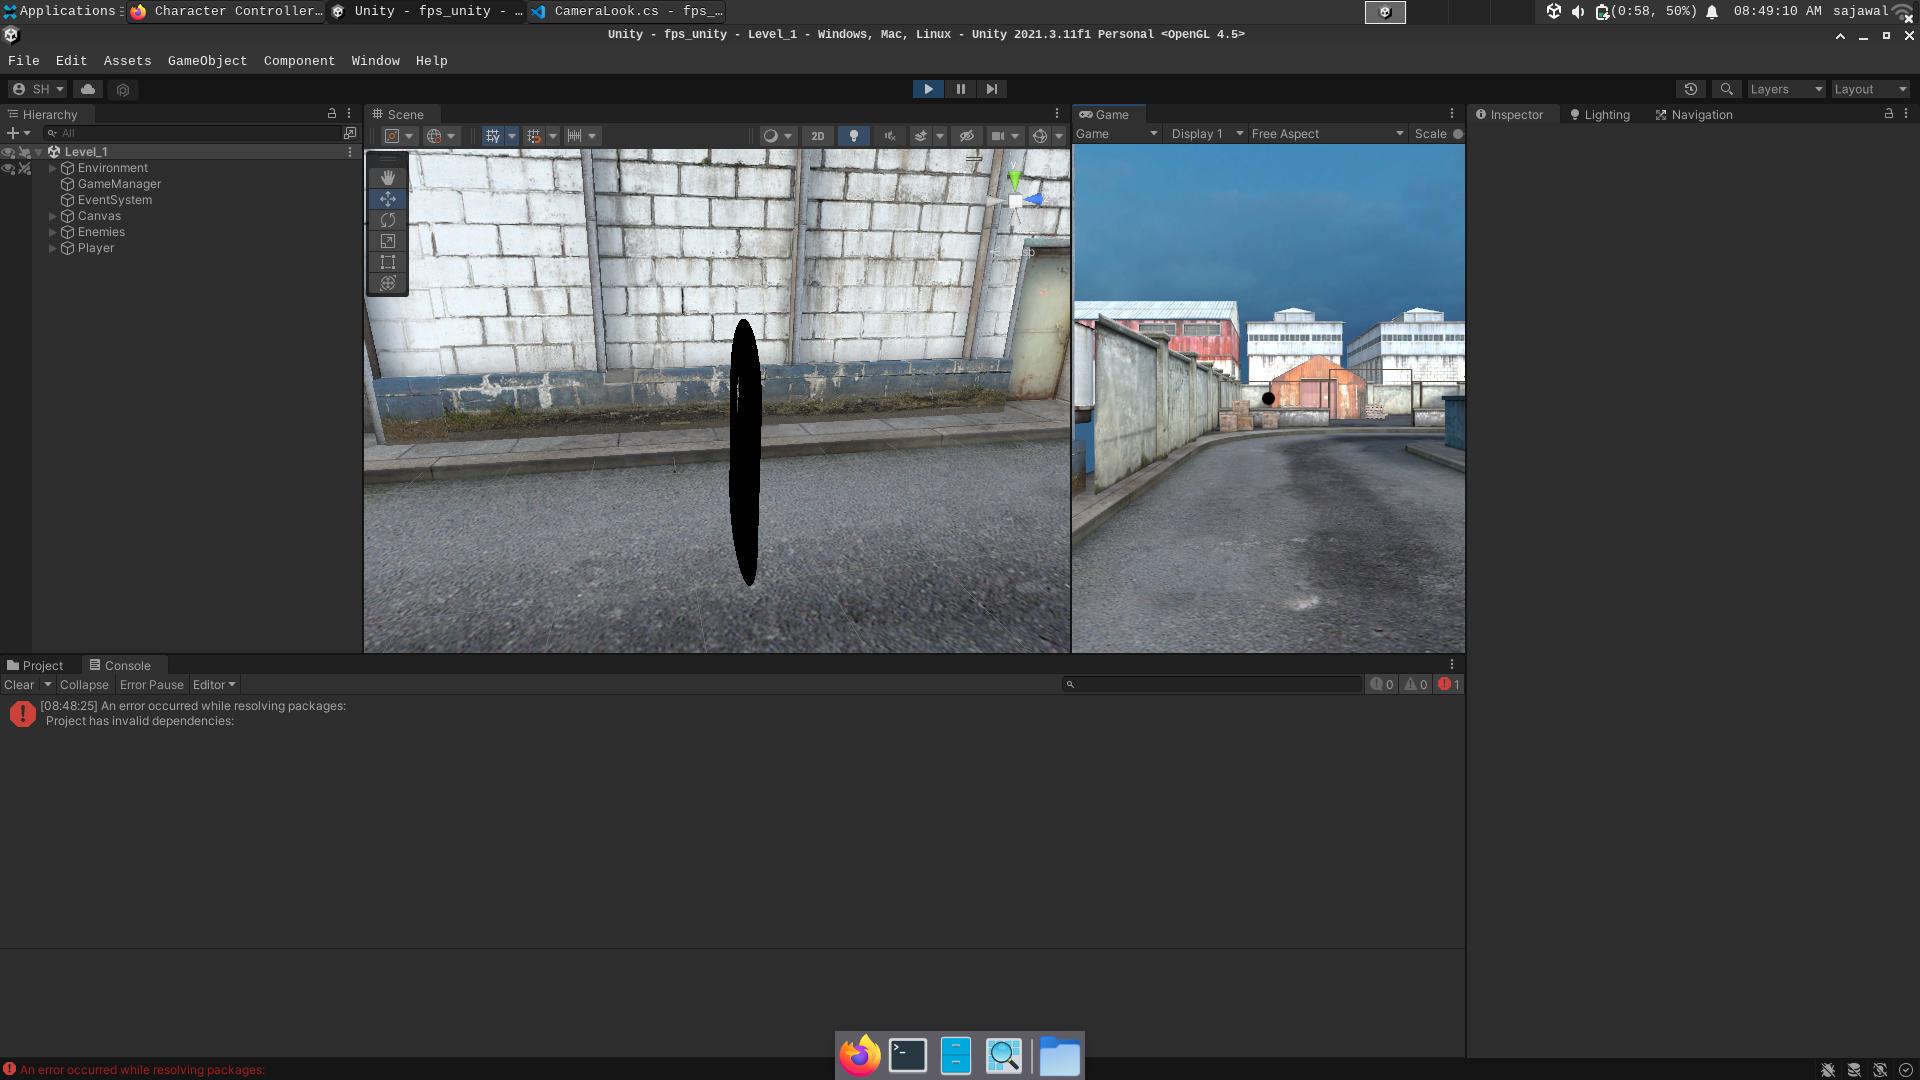The height and width of the screenshot is (1080, 1920).
Task: Click the Console search field
Action: coord(1211,685)
